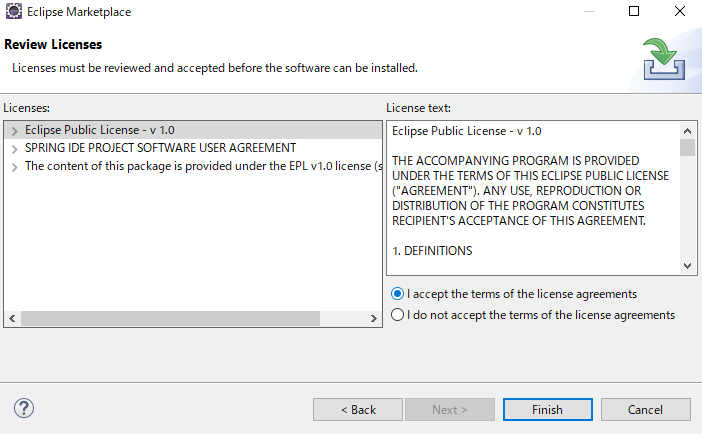702x434 pixels.
Task: Click the horizontal scrollbar thumb in licenses list
Action: pyautogui.click(x=170, y=318)
